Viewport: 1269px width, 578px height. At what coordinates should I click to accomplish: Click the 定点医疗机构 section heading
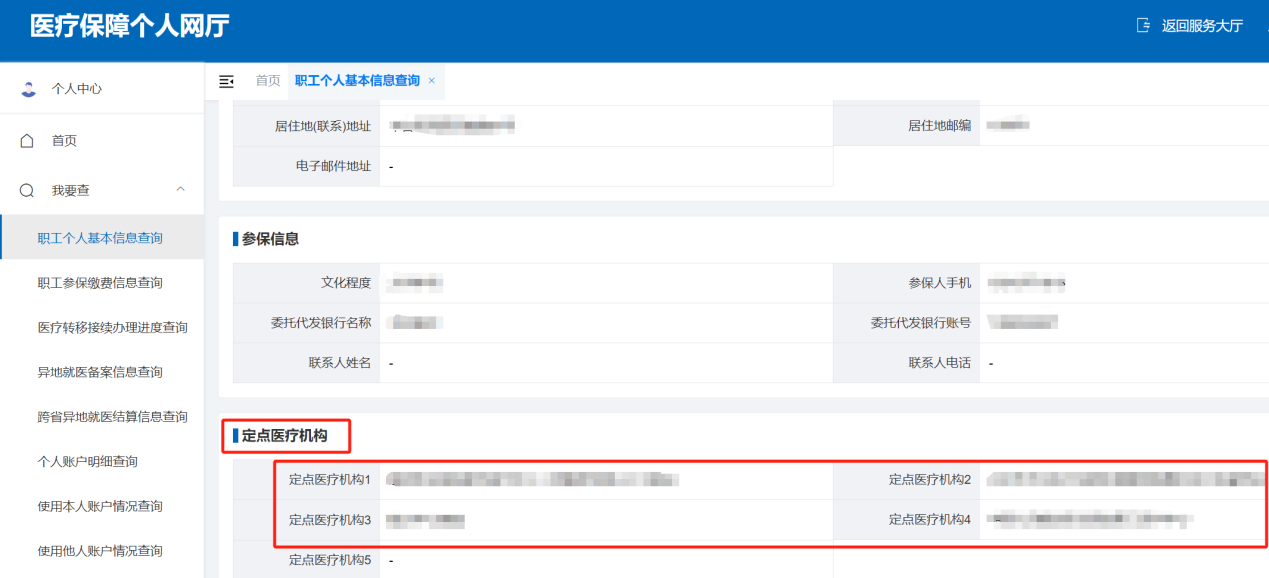pyautogui.click(x=284, y=436)
